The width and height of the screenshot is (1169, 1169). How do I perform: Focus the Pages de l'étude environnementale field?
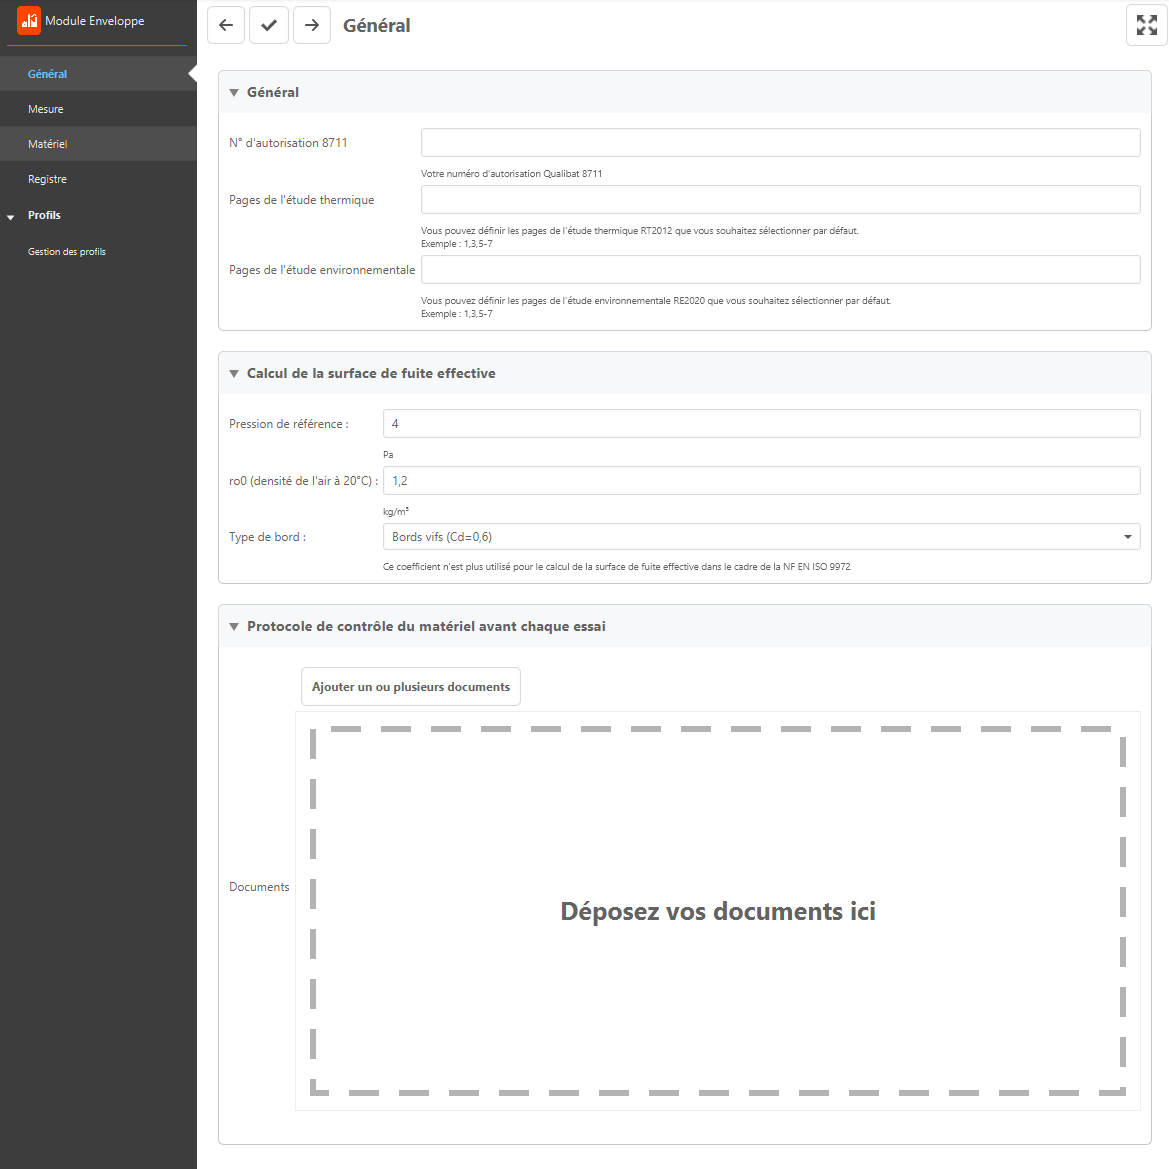tap(781, 270)
